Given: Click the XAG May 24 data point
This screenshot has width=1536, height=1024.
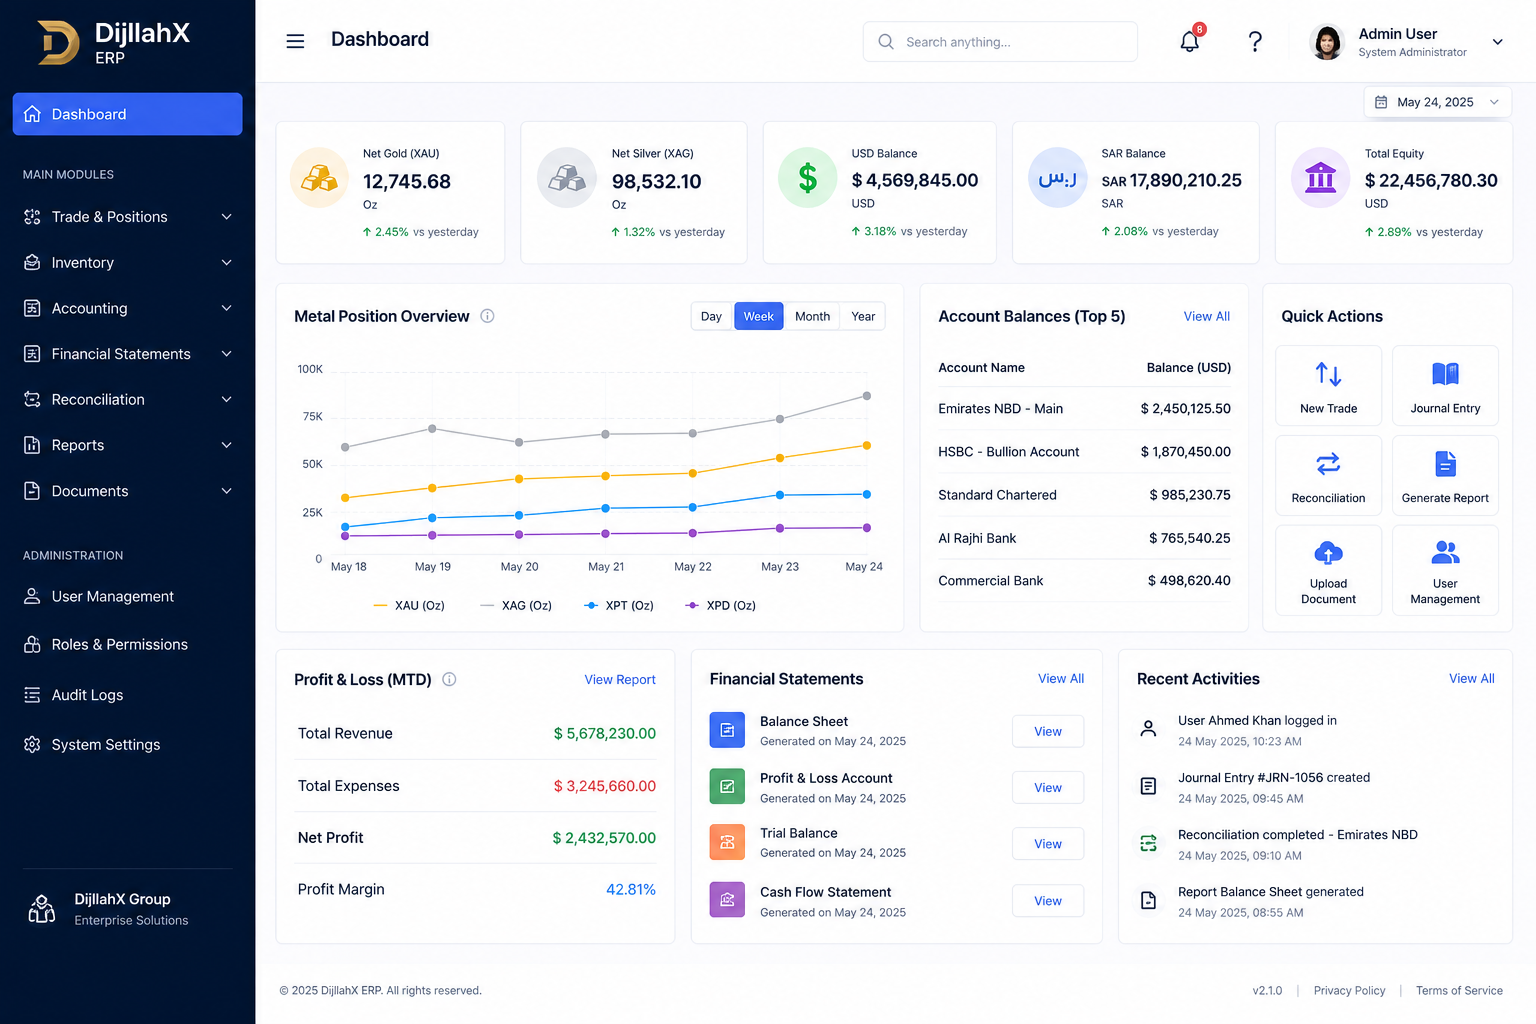Looking at the screenshot, I should pyautogui.click(x=867, y=396).
